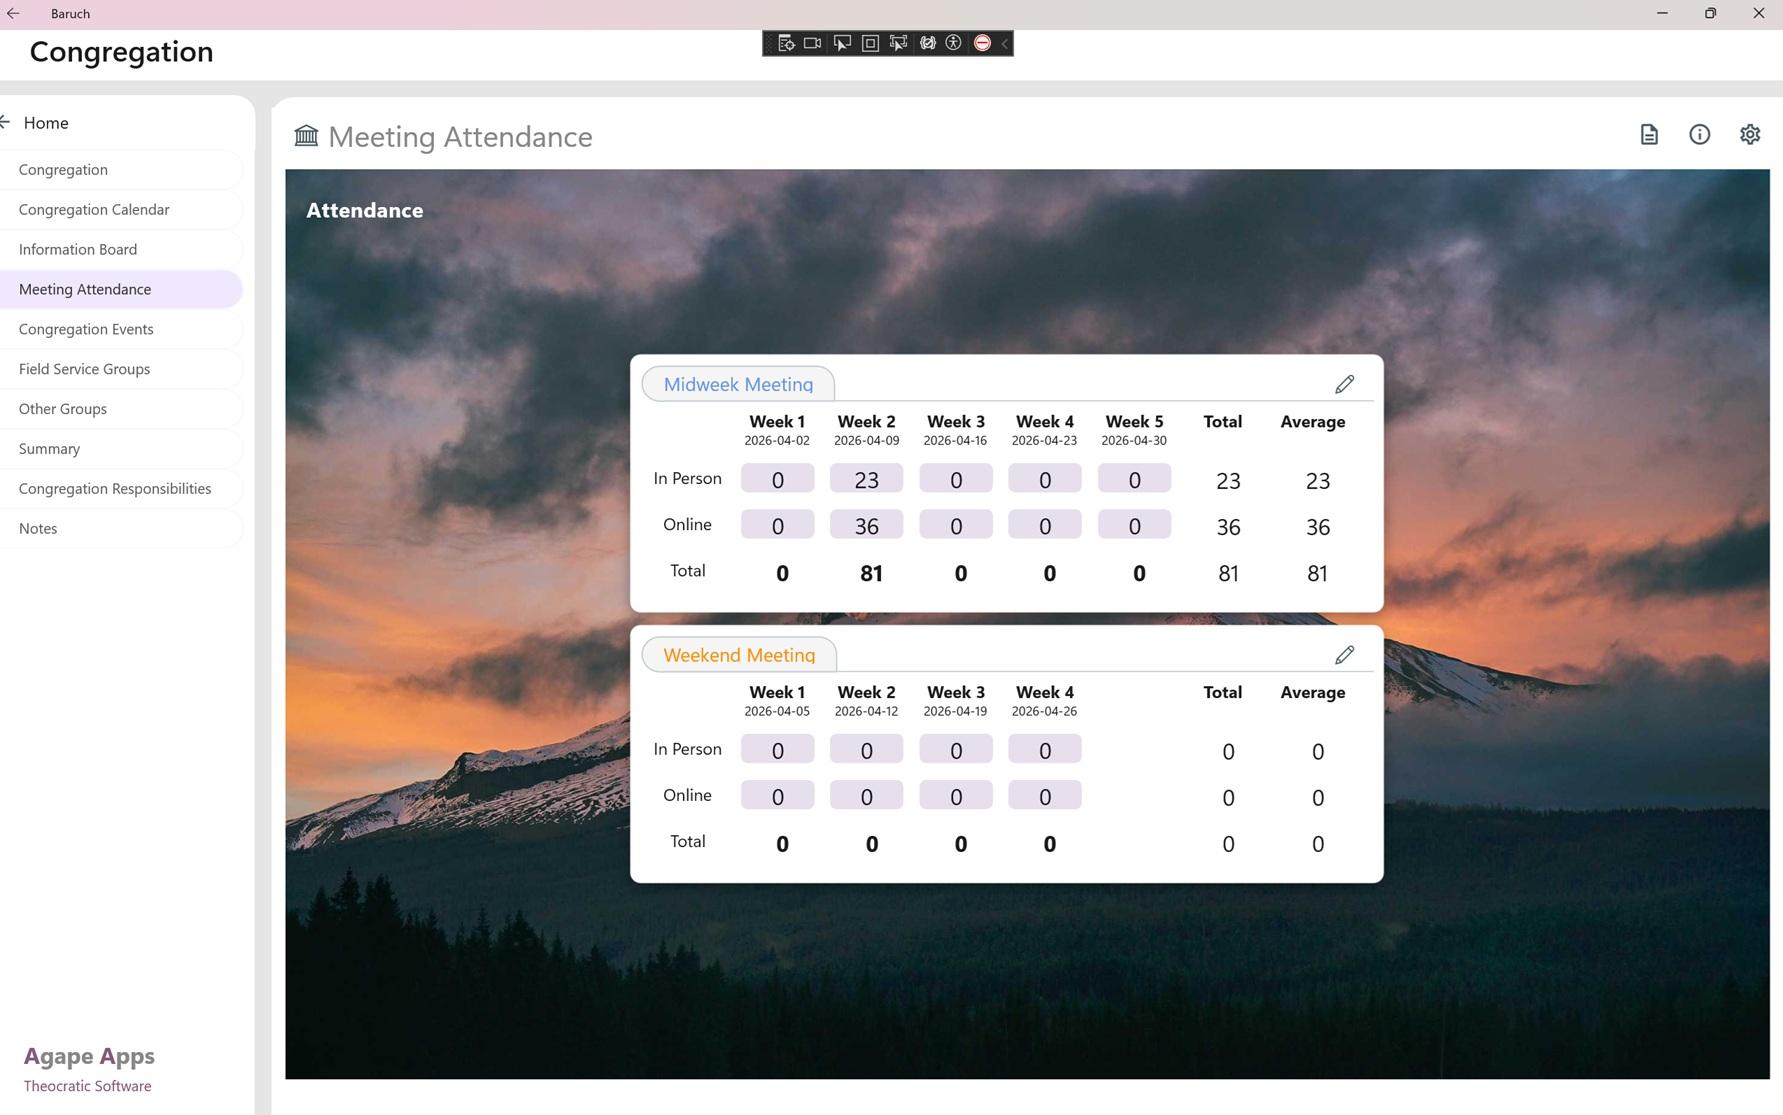Activate the Select Element cursor tool
The image size is (1783, 1115).
842,43
